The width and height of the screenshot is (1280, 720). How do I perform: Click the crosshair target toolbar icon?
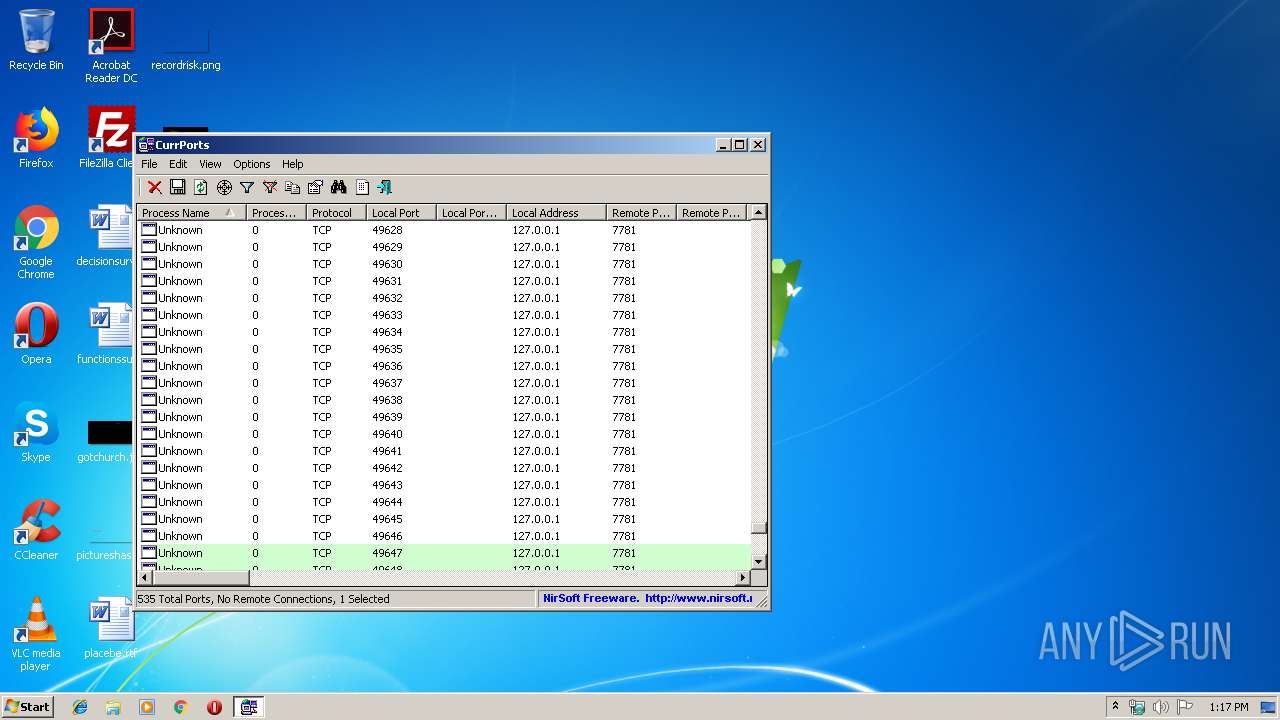pyautogui.click(x=224, y=187)
